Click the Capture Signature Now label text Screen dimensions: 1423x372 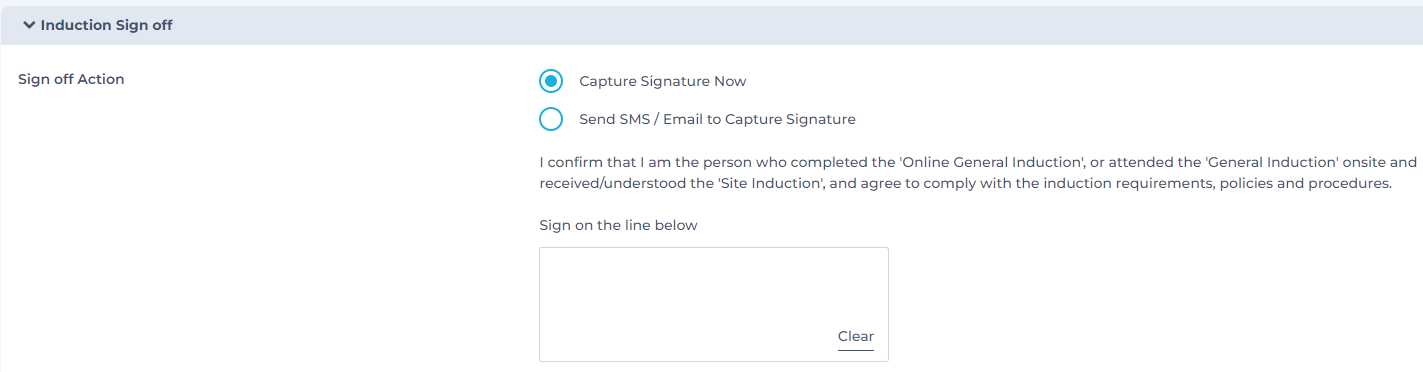click(663, 81)
